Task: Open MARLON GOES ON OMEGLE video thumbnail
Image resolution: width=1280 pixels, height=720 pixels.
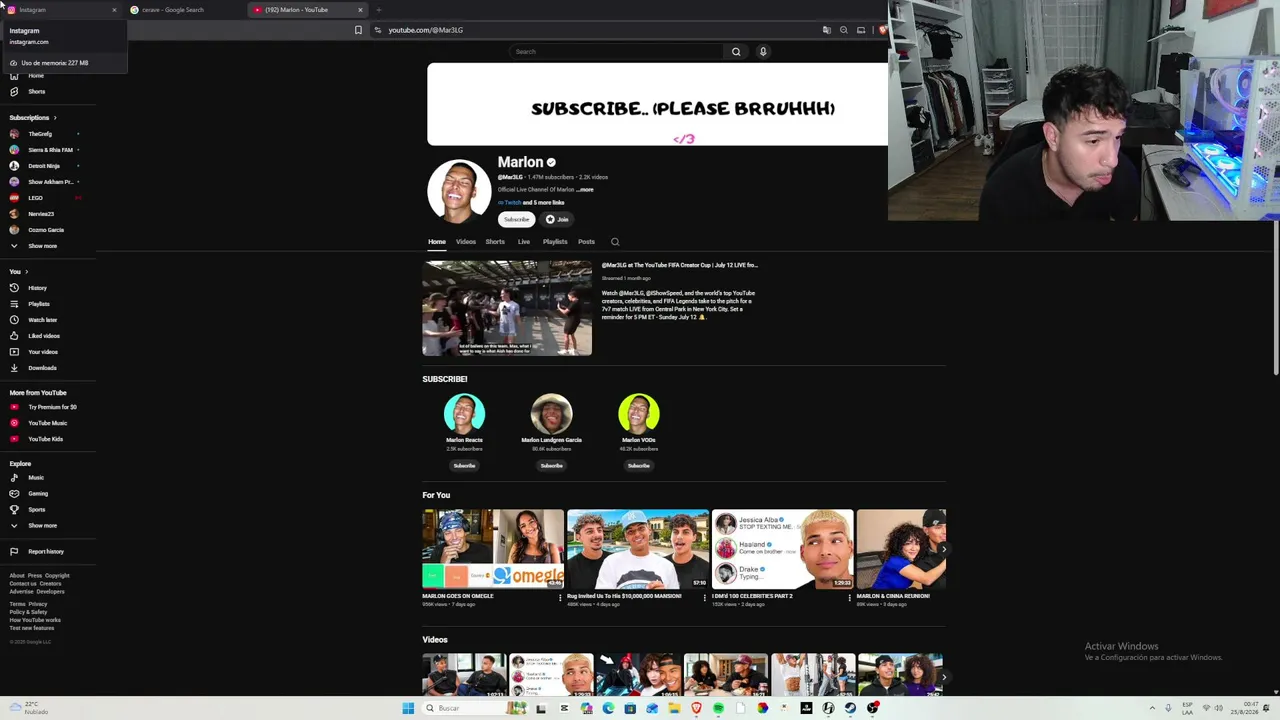Action: point(493,549)
